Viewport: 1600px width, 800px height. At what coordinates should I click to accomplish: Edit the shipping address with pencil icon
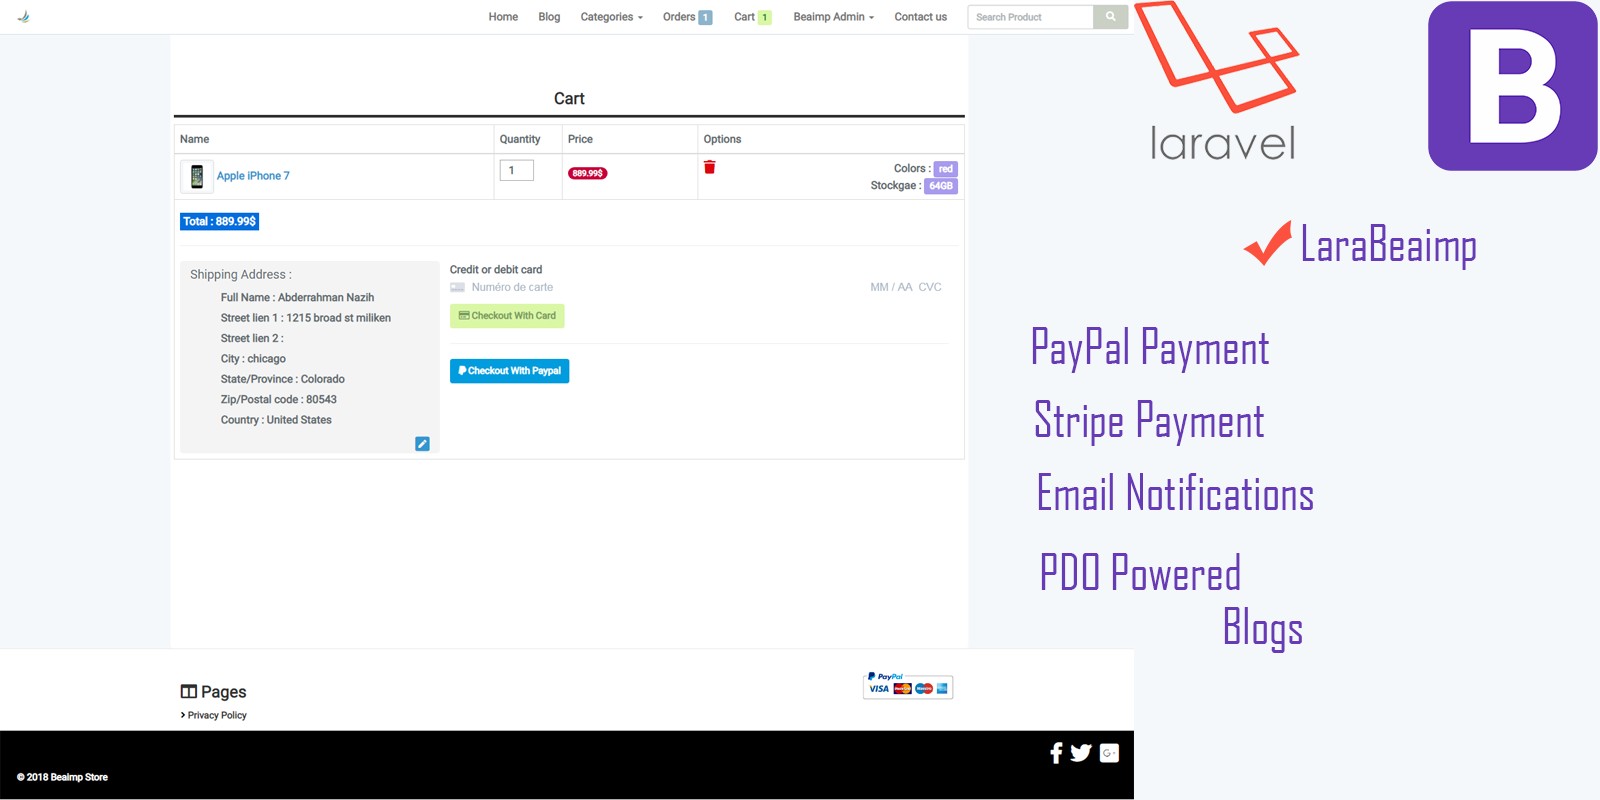pos(422,444)
